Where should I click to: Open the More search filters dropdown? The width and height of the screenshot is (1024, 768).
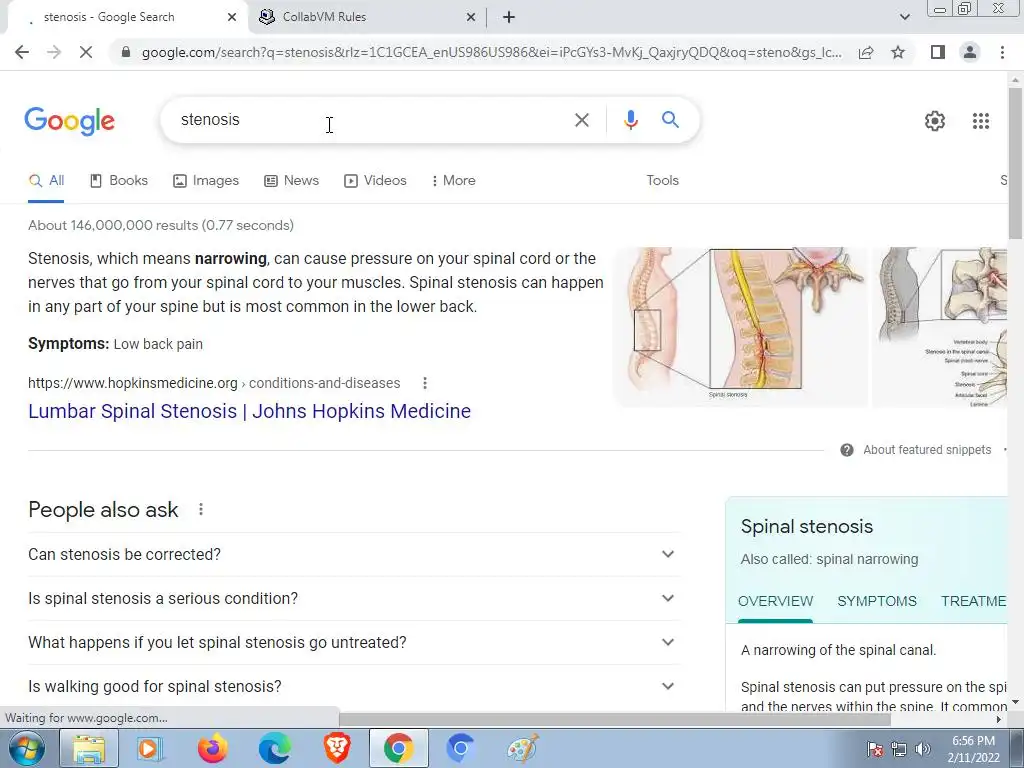point(453,181)
